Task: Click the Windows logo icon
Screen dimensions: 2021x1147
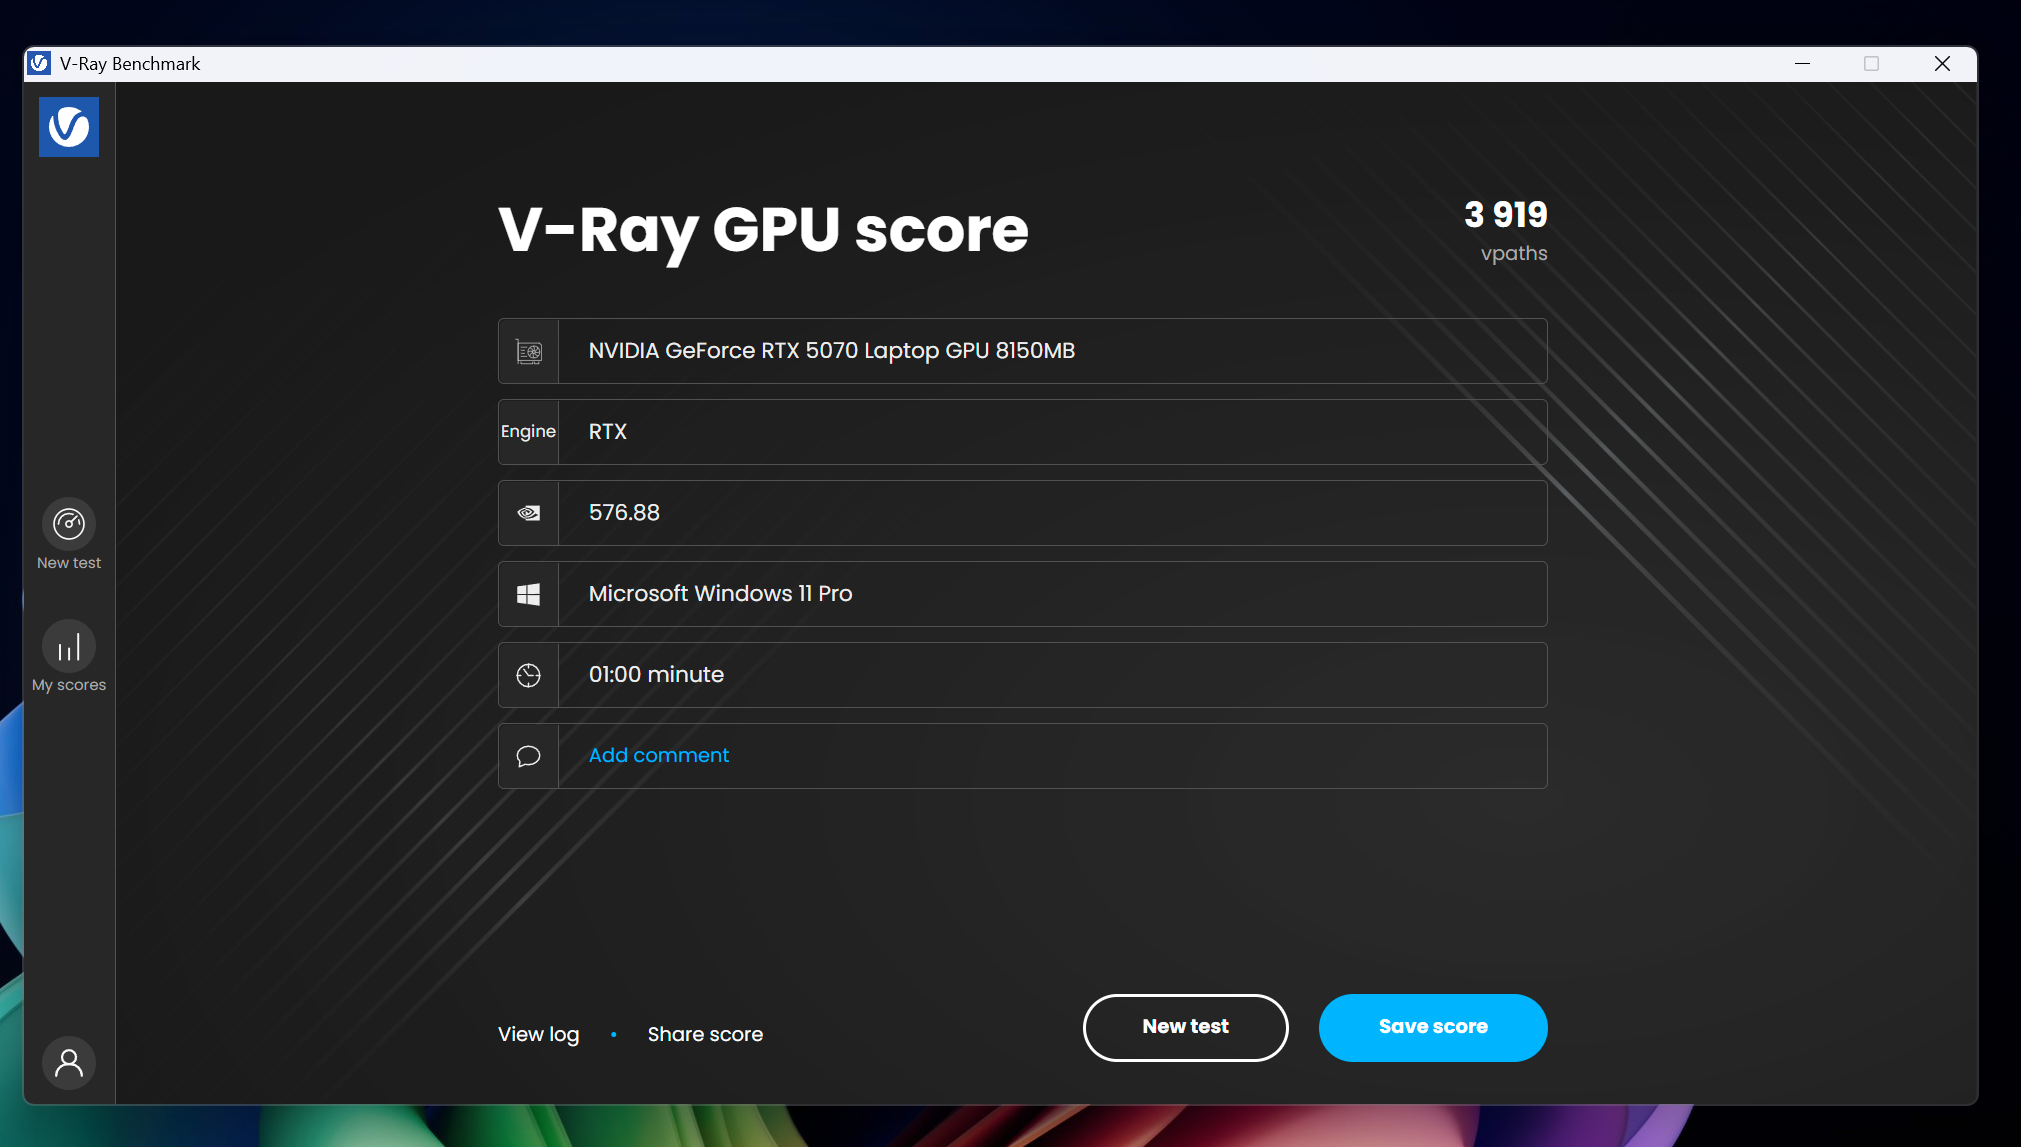Action: (529, 594)
